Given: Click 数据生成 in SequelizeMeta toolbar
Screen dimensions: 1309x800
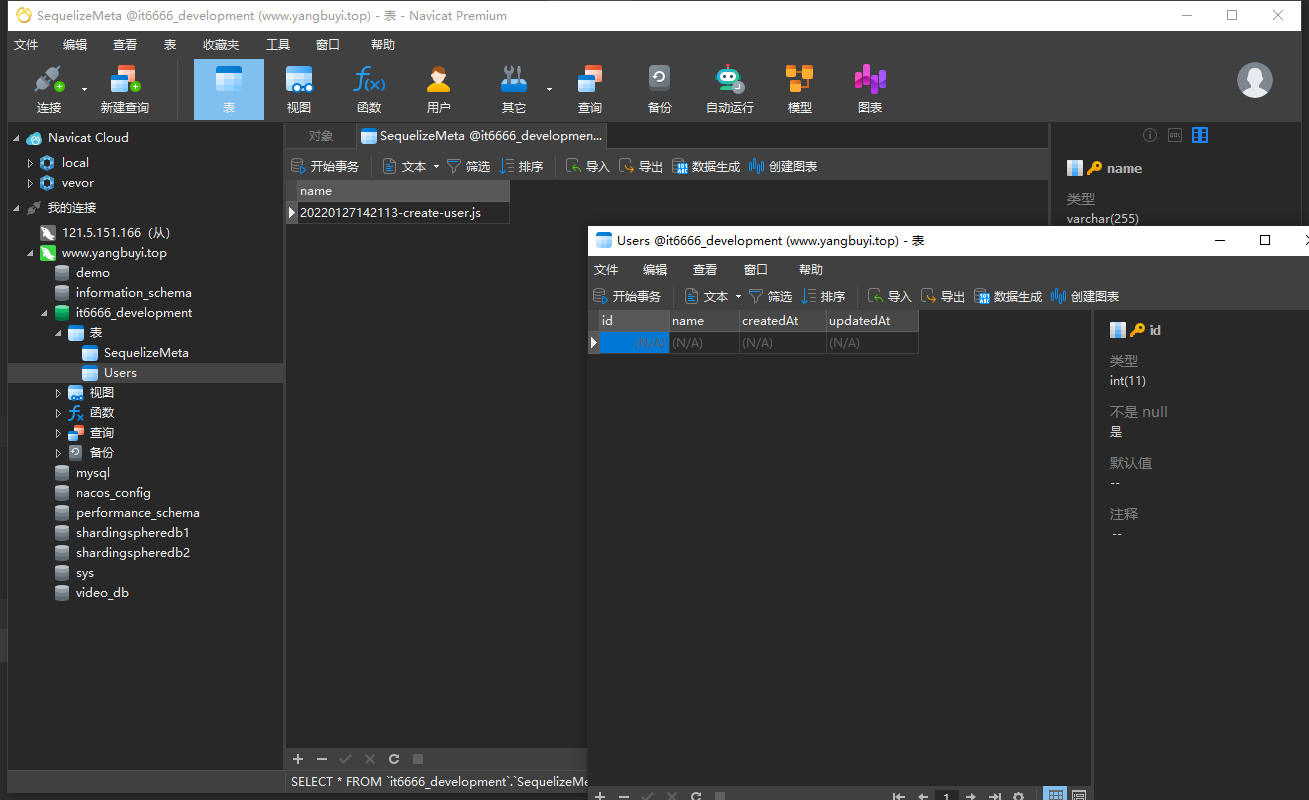Looking at the screenshot, I should [x=706, y=167].
